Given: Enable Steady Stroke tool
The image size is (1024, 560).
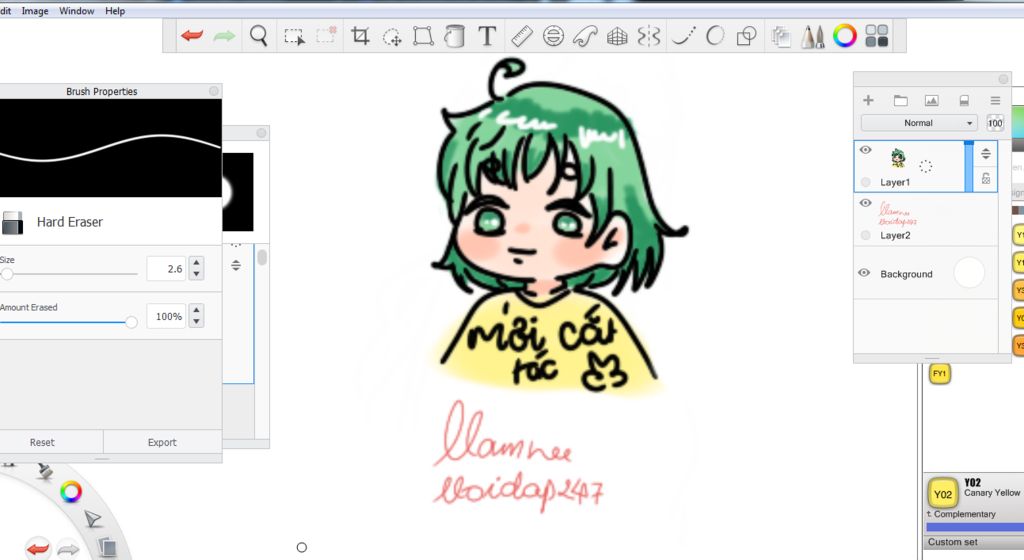Looking at the screenshot, I should 683,35.
